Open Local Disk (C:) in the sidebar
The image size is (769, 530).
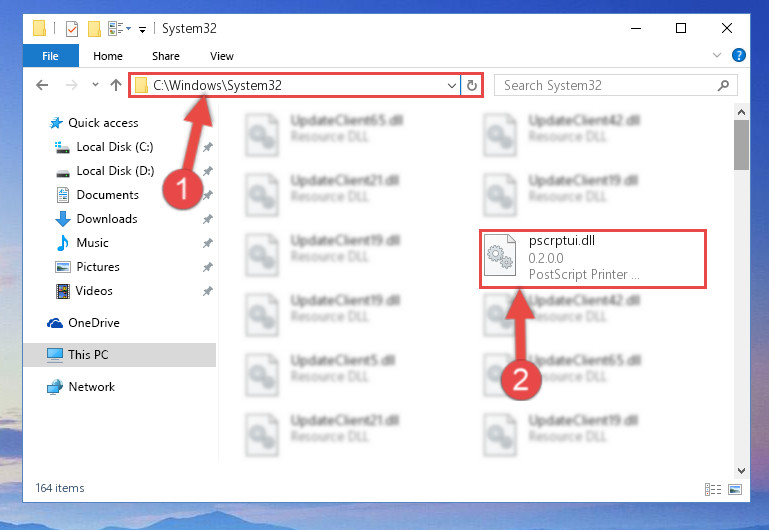(x=115, y=147)
